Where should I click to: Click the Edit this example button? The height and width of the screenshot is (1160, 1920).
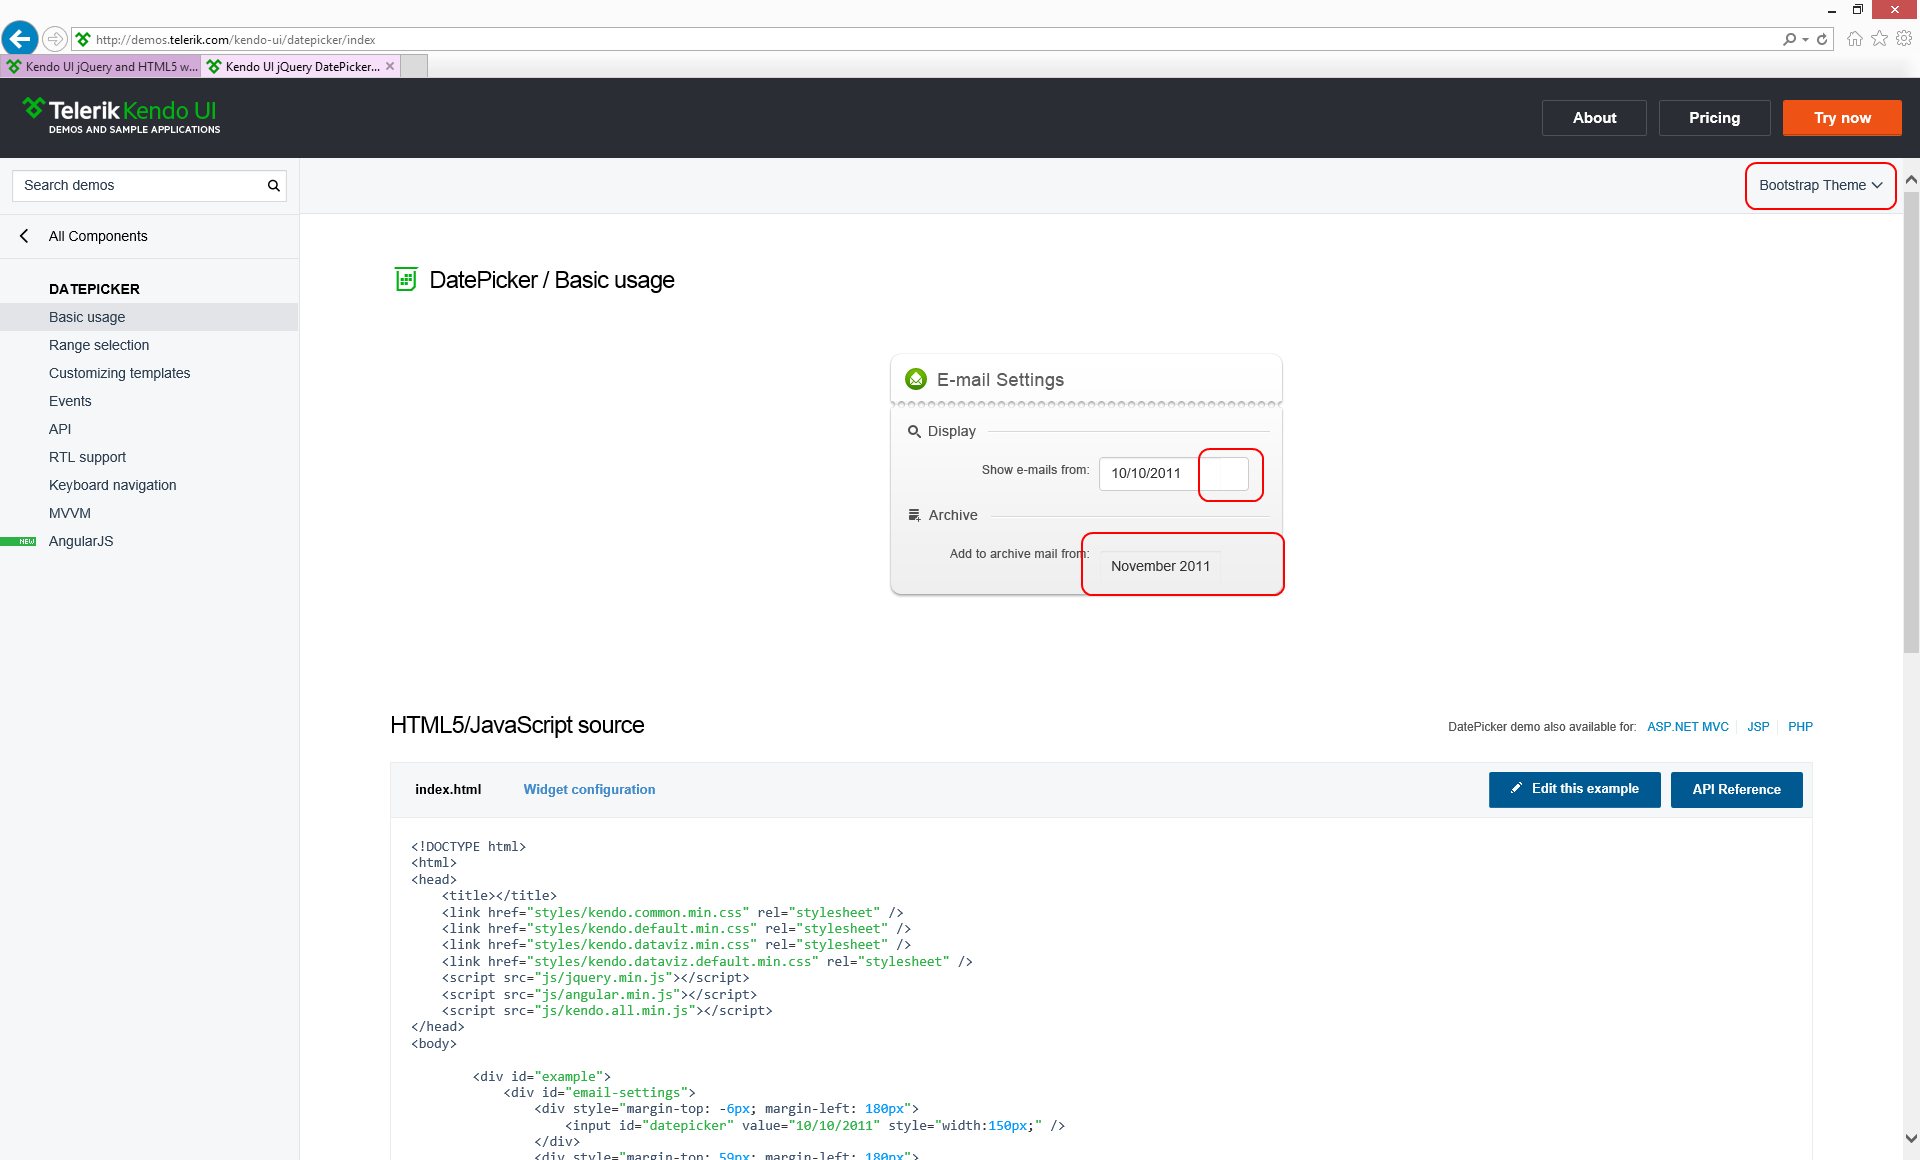coord(1574,790)
